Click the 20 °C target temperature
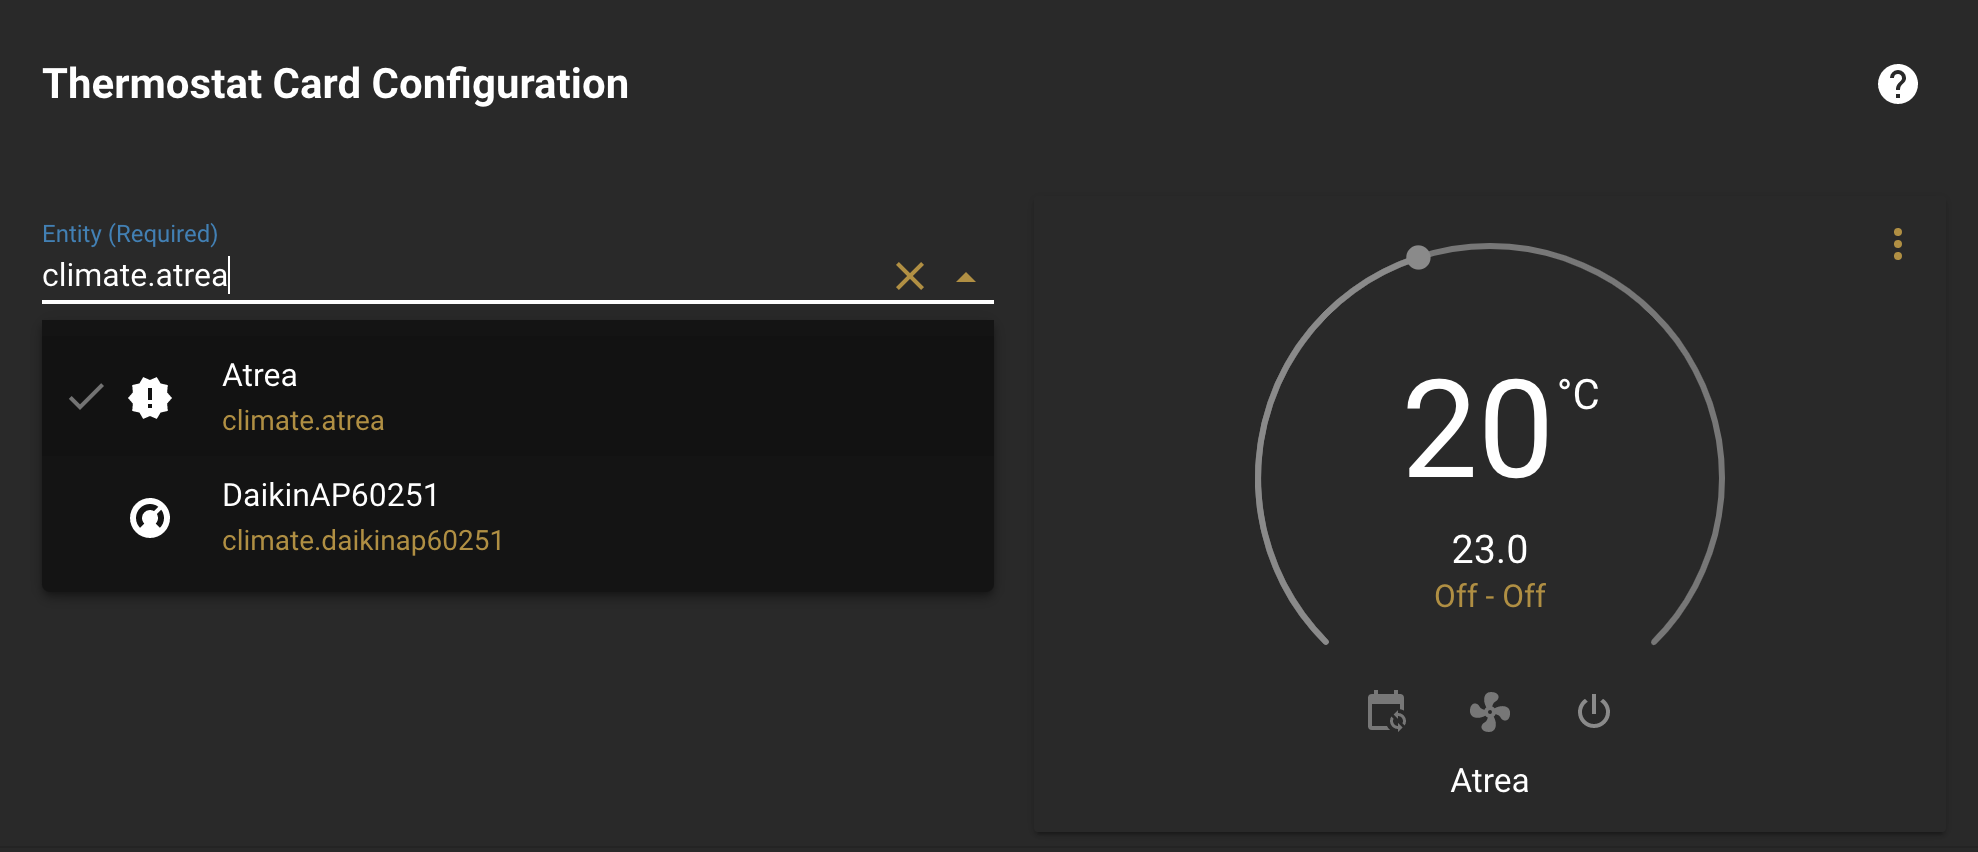 tap(1478, 430)
